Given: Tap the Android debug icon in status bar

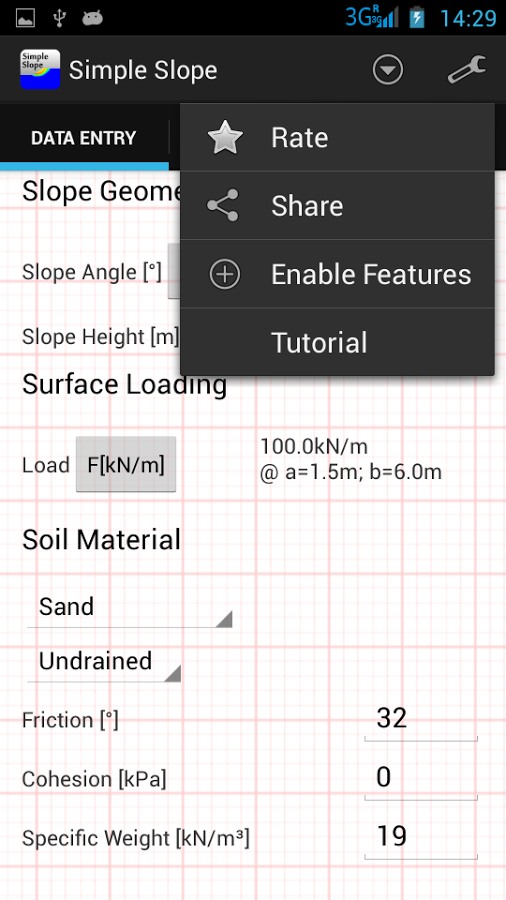Looking at the screenshot, I should click(x=92, y=18).
